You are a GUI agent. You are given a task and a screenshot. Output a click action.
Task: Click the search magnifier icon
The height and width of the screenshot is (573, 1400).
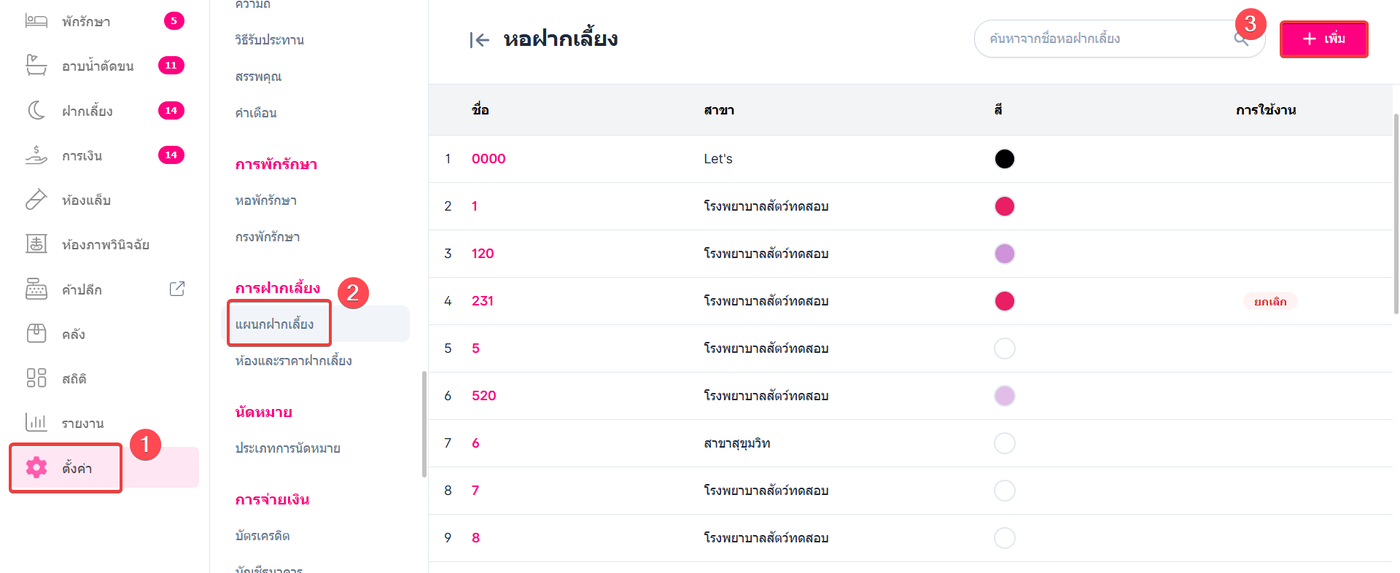[1241, 39]
